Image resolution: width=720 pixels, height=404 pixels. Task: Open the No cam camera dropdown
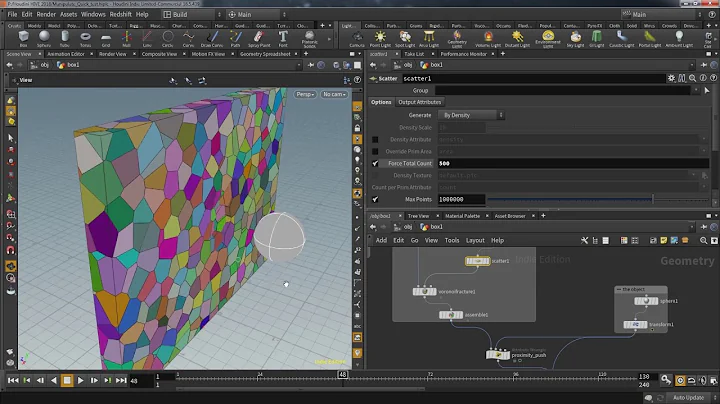coord(334,94)
